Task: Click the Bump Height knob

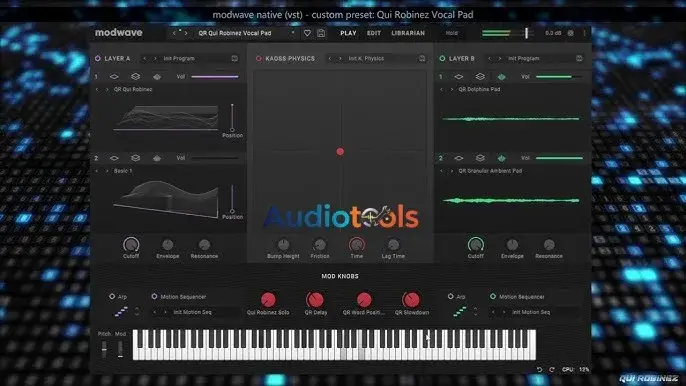Action: pos(284,245)
